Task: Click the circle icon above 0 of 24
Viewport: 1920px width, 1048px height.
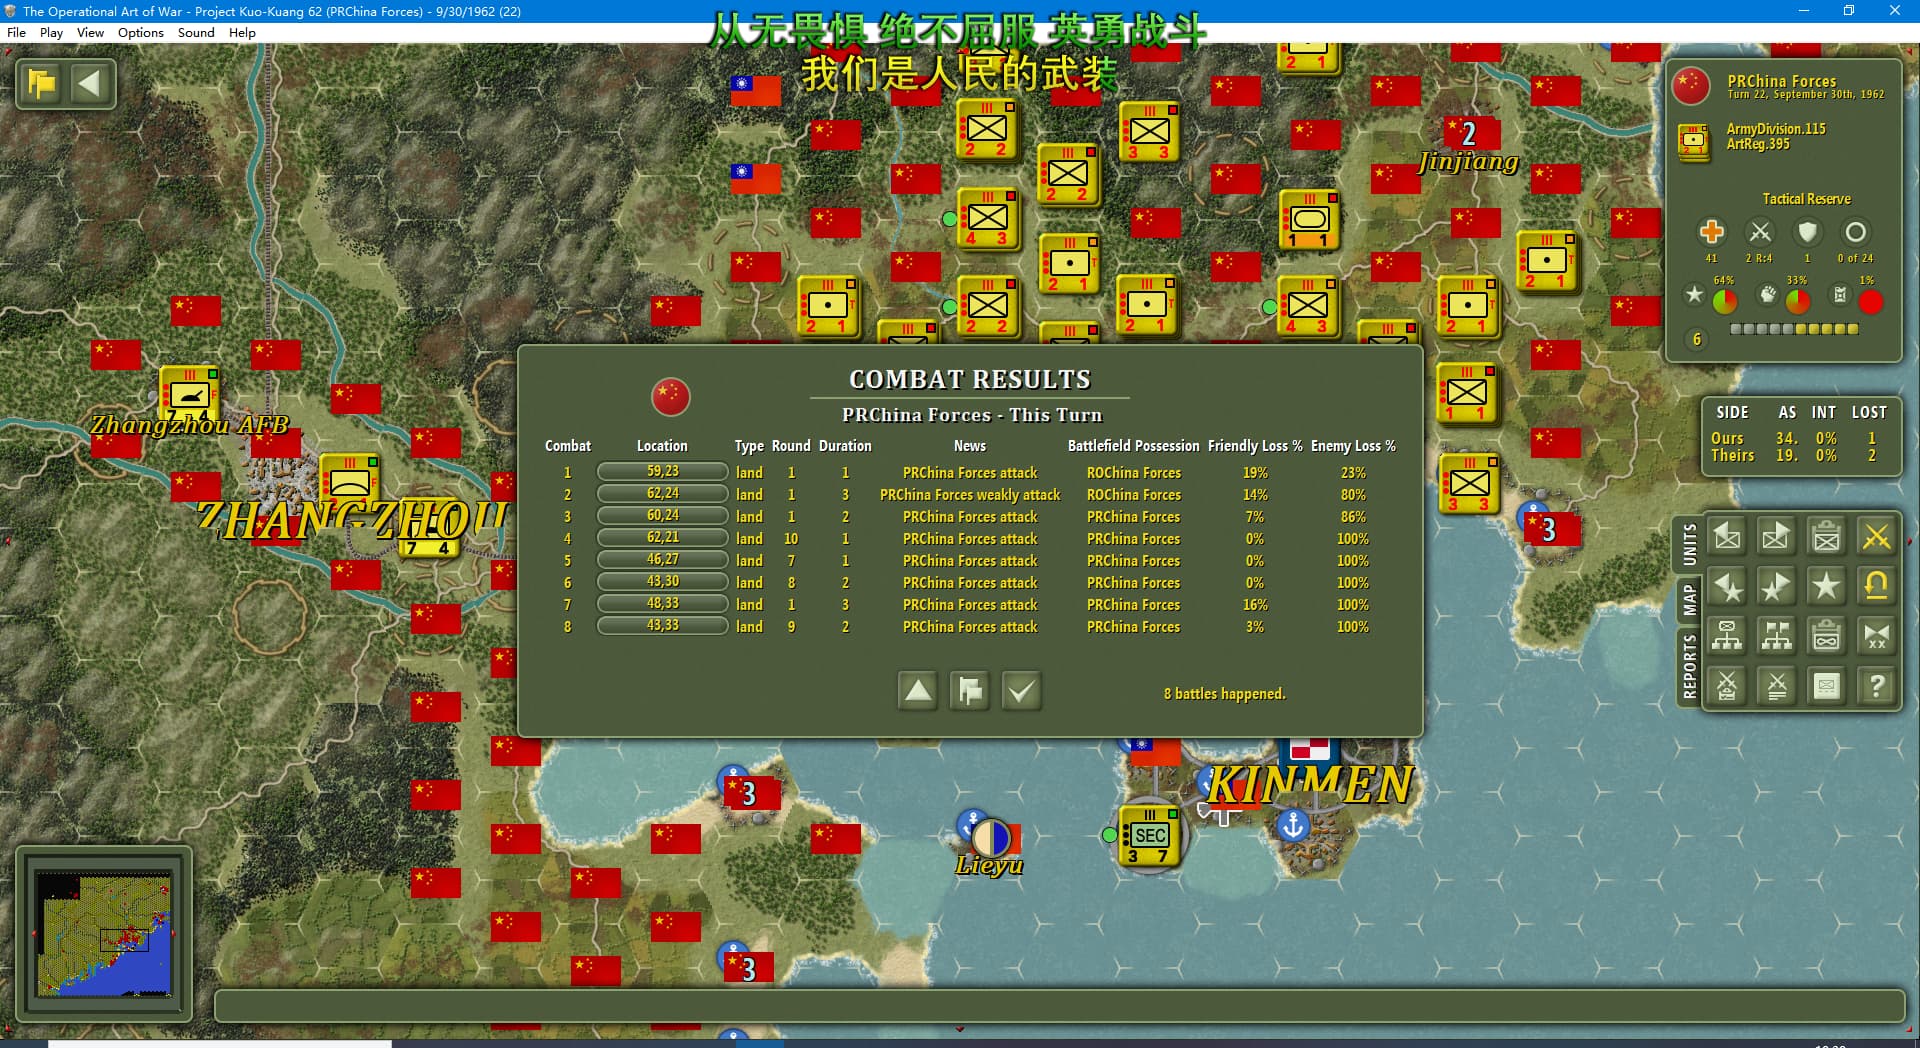Action: click(x=1855, y=232)
